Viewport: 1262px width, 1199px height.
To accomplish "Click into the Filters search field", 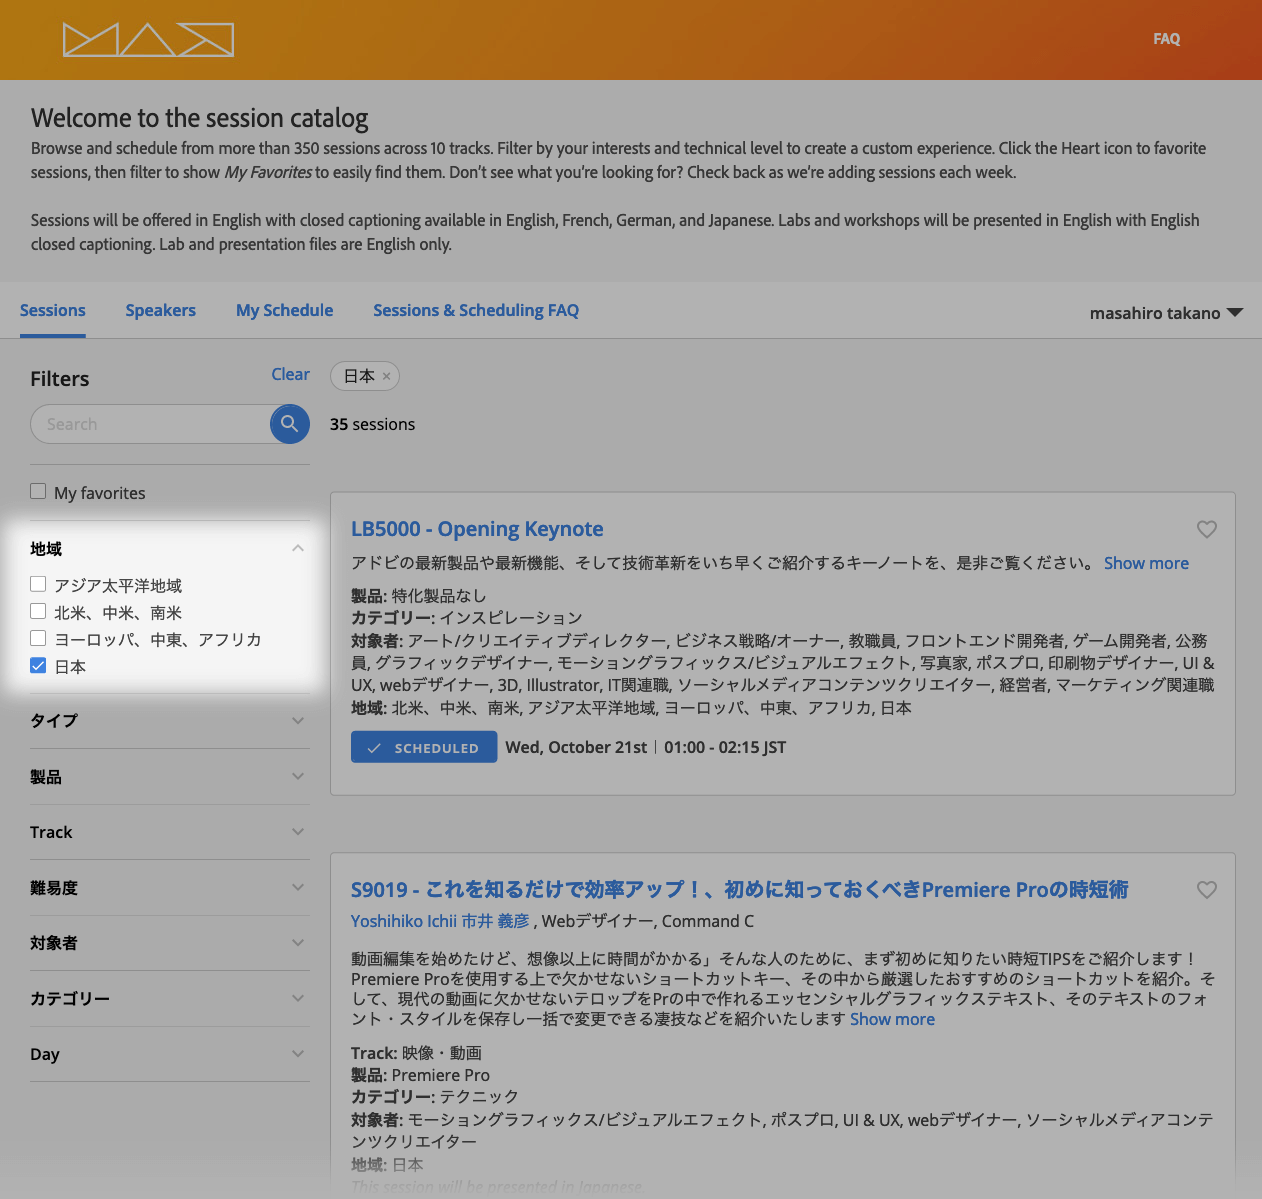I will coord(151,424).
